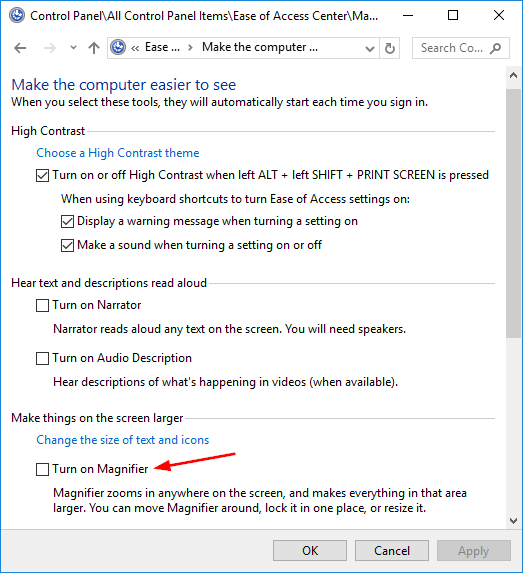This screenshot has height=573, width=523.
Task: Go back with the back arrow
Action: [x=20, y=48]
